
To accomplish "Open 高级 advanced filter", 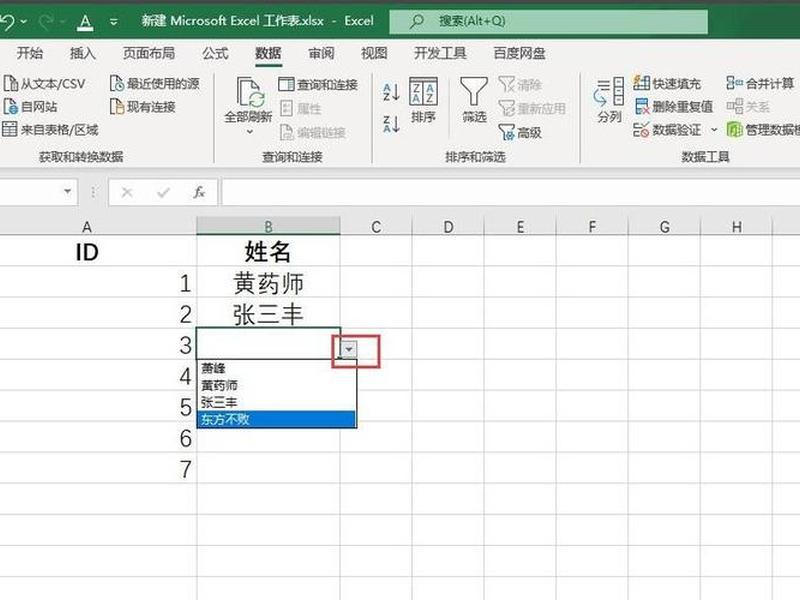I will 520,133.
